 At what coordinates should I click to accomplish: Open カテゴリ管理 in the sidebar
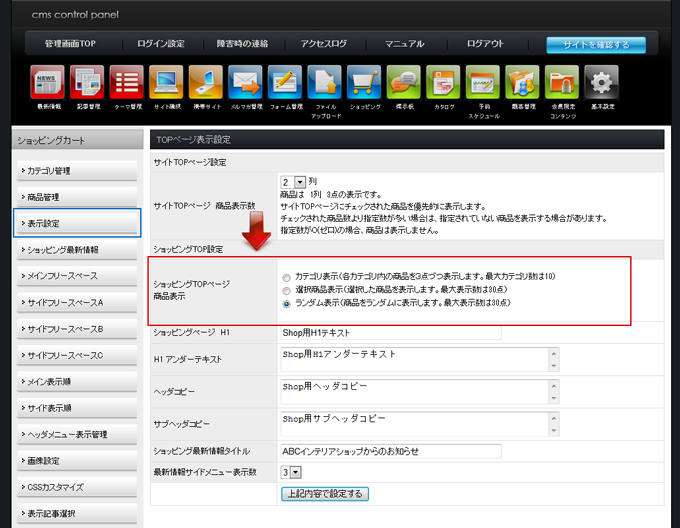77,171
